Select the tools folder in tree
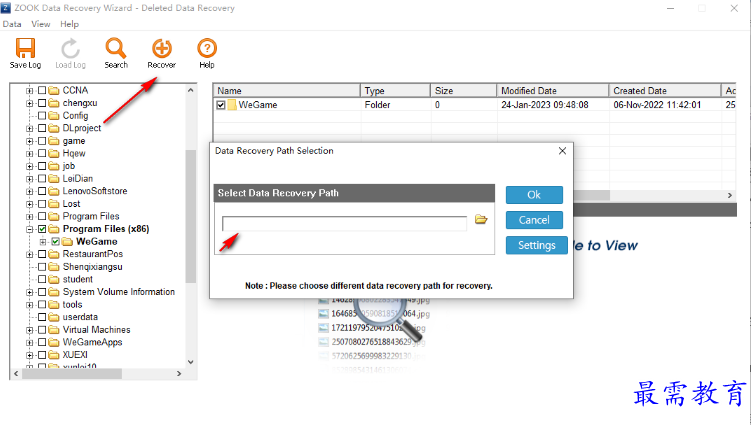755x425 pixels. (72, 305)
